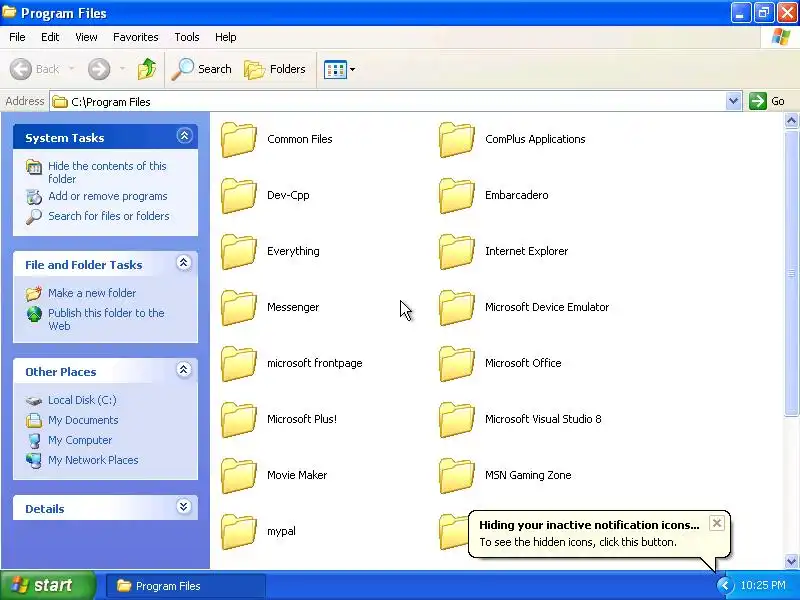Show hidden tray icons arrow button

click(724, 585)
